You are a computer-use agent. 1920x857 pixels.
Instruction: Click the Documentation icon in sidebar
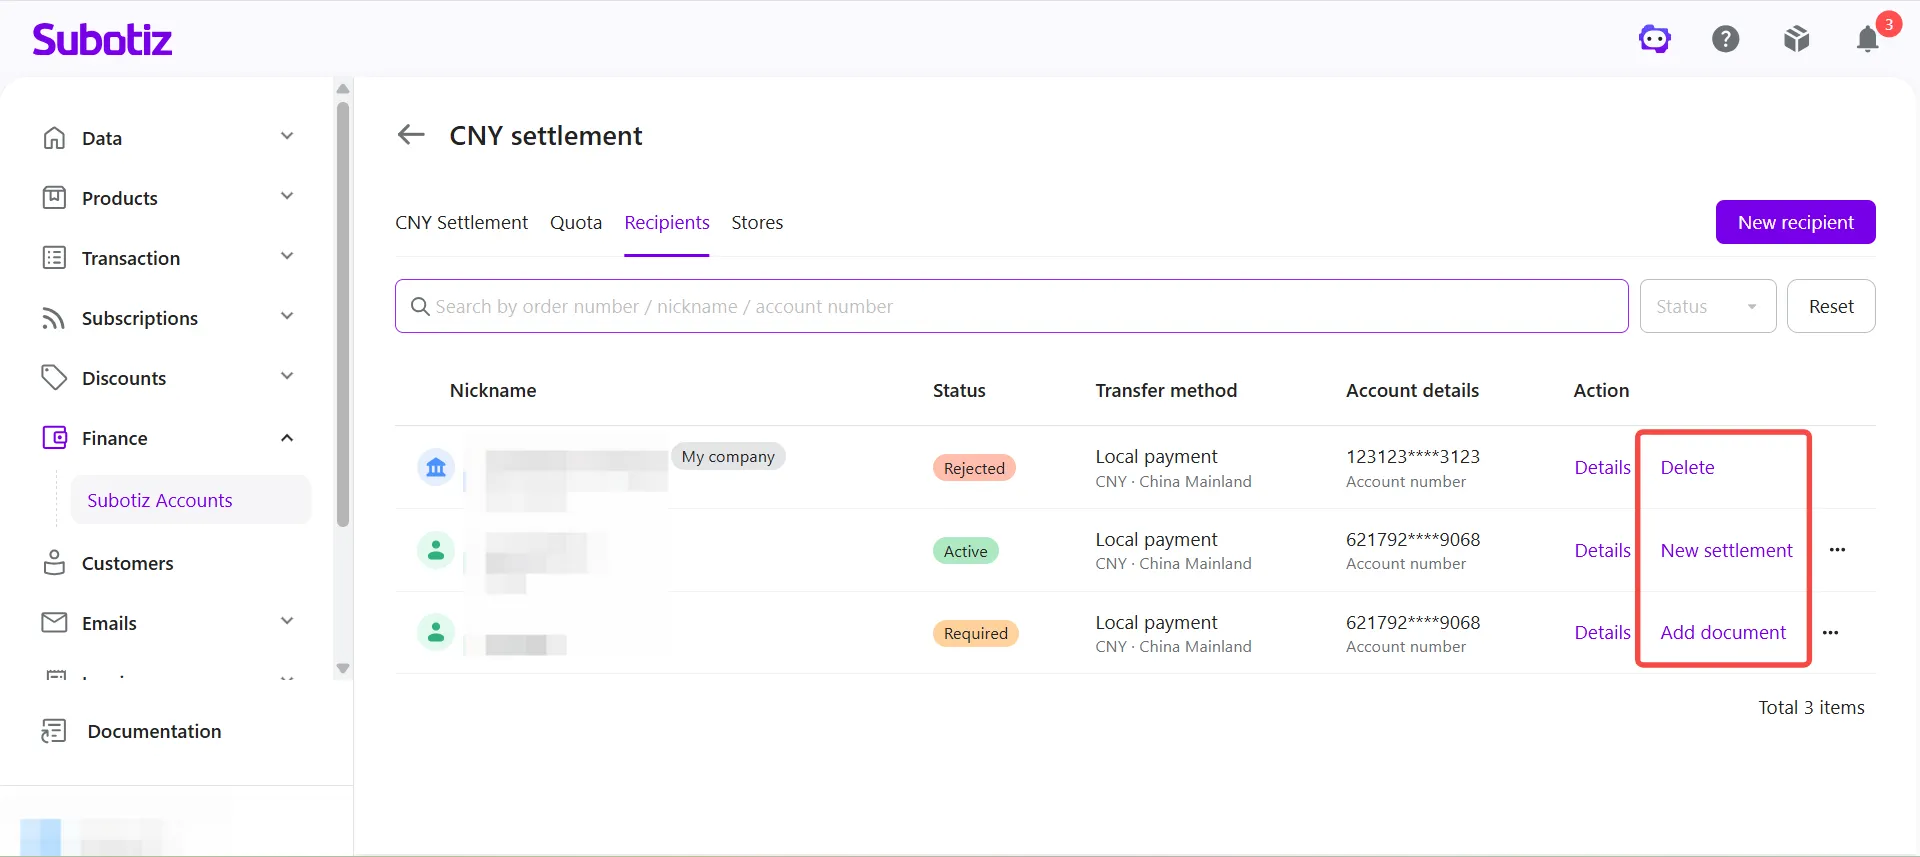54,731
